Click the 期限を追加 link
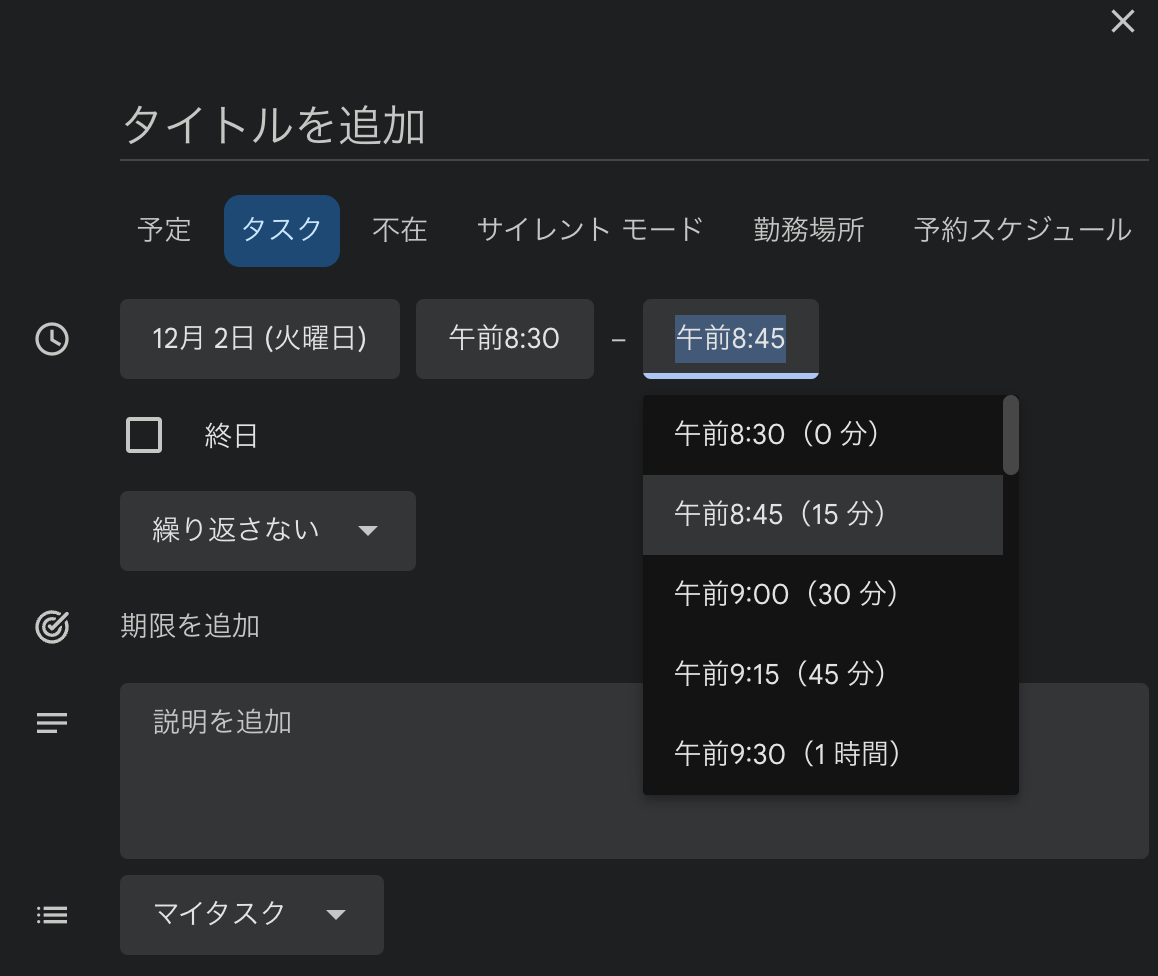The height and width of the screenshot is (976, 1158). [190, 627]
